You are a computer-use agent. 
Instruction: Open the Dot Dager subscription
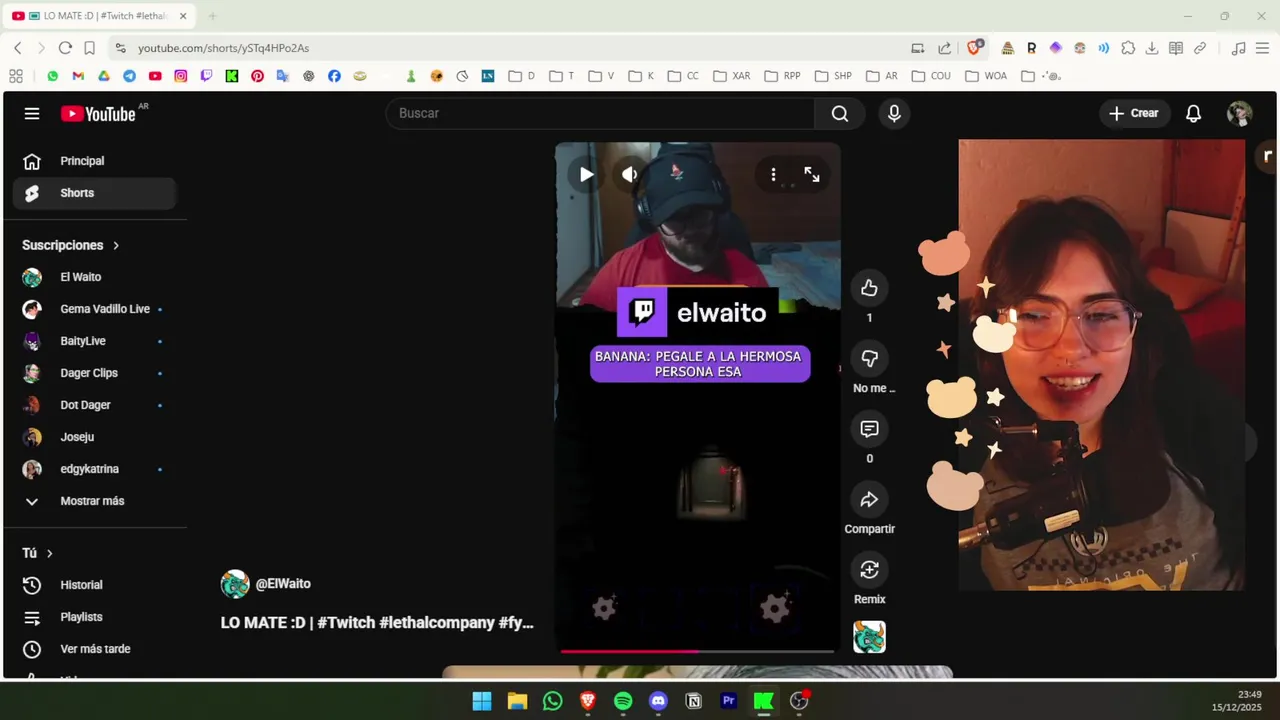95,405
